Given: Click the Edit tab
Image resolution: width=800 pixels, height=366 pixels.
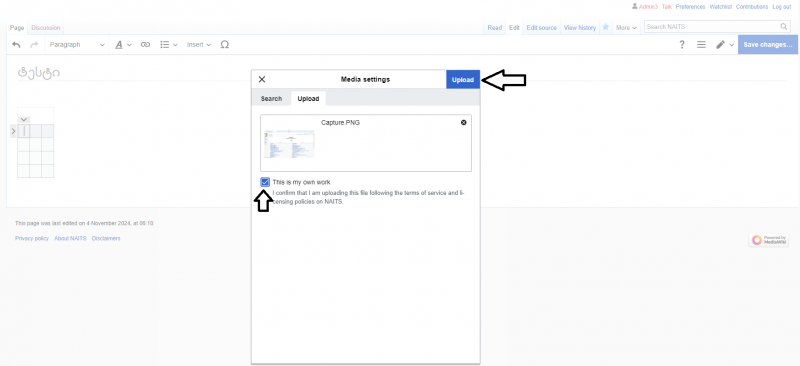Looking at the screenshot, I should pyautogui.click(x=514, y=28).
